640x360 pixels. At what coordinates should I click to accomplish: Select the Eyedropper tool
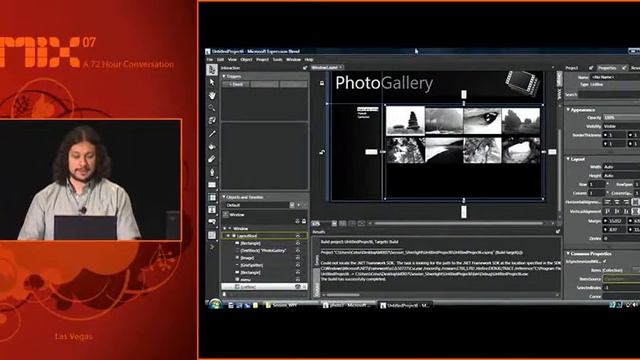click(212, 133)
